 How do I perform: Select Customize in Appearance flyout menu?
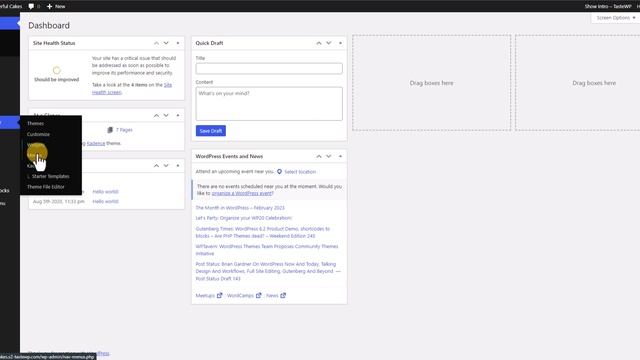point(38,134)
